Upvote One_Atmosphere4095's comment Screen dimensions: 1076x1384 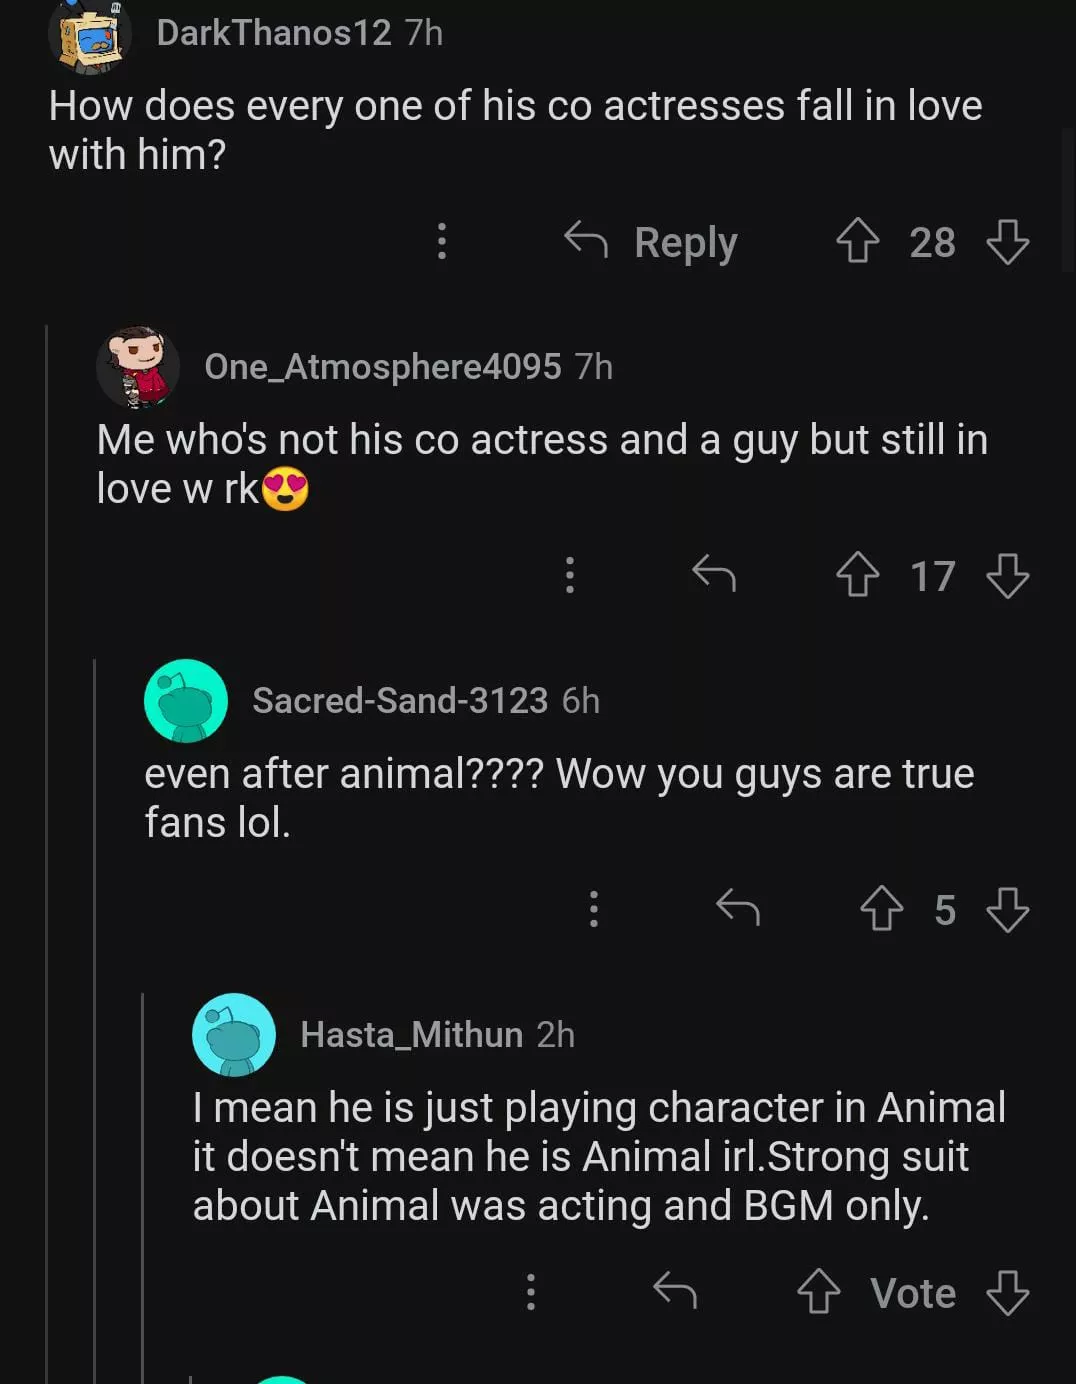click(857, 576)
